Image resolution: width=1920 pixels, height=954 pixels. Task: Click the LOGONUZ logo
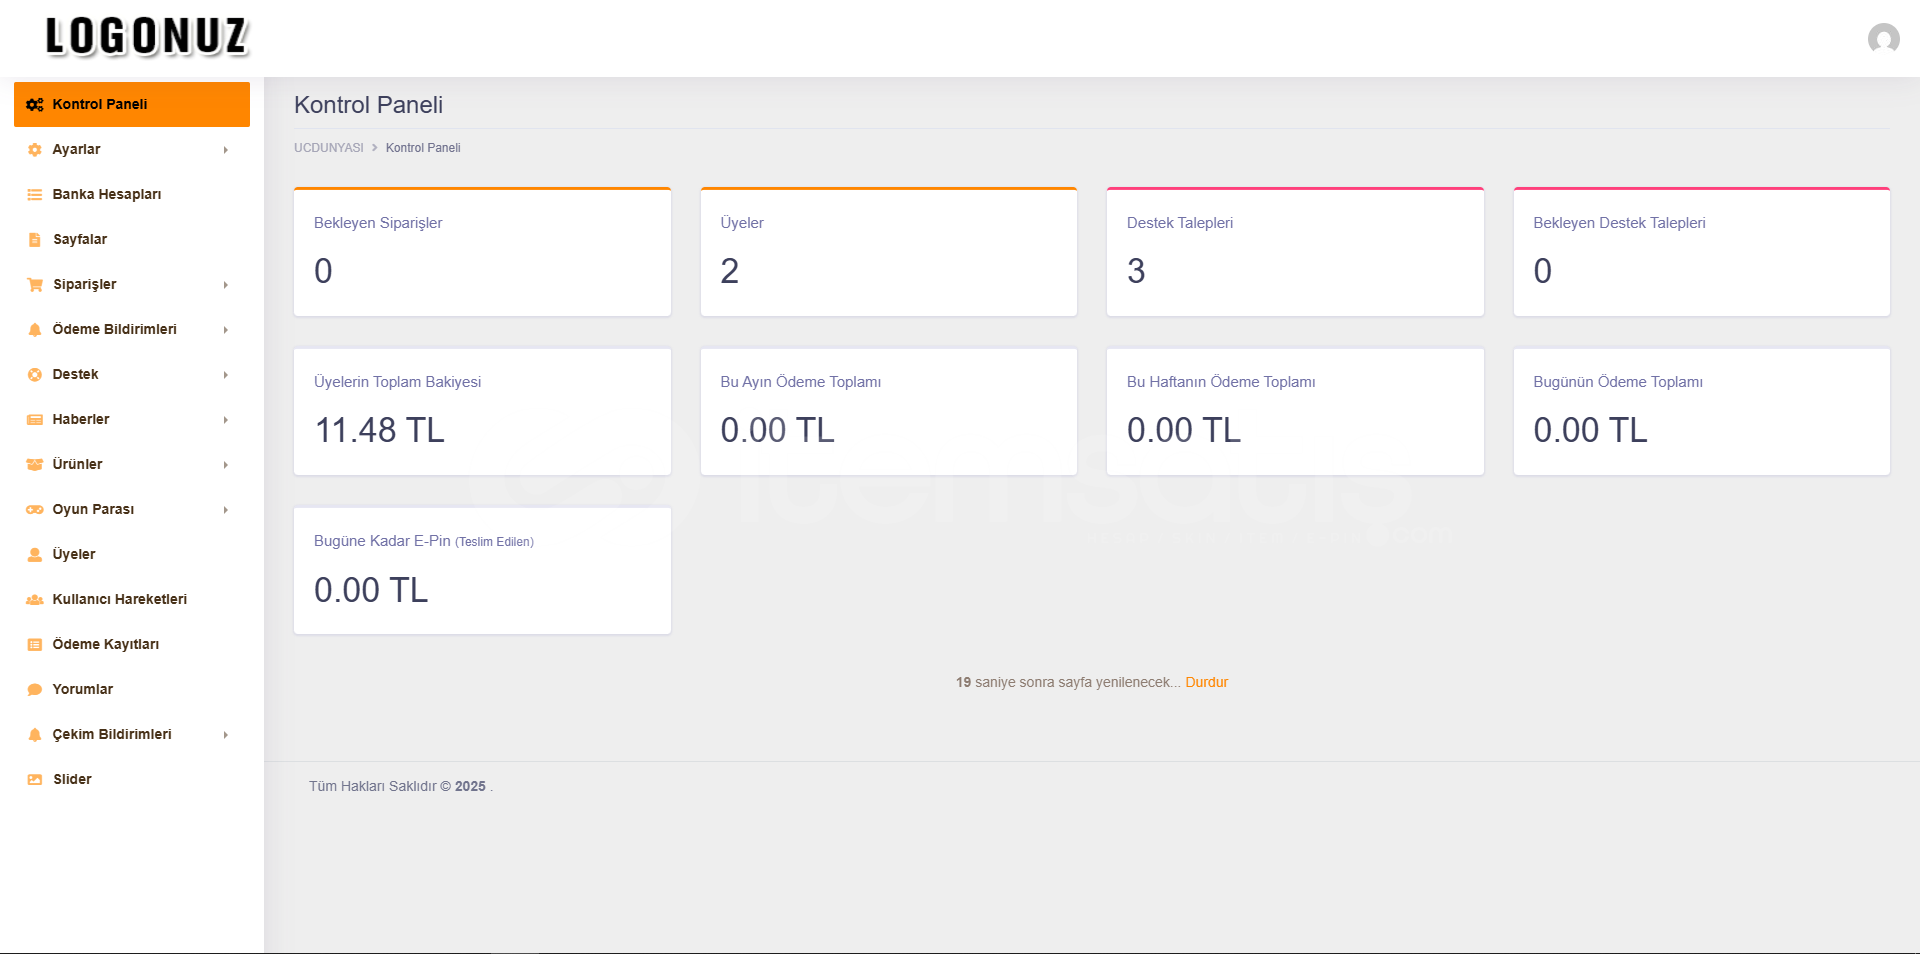click(x=147, y=37)
